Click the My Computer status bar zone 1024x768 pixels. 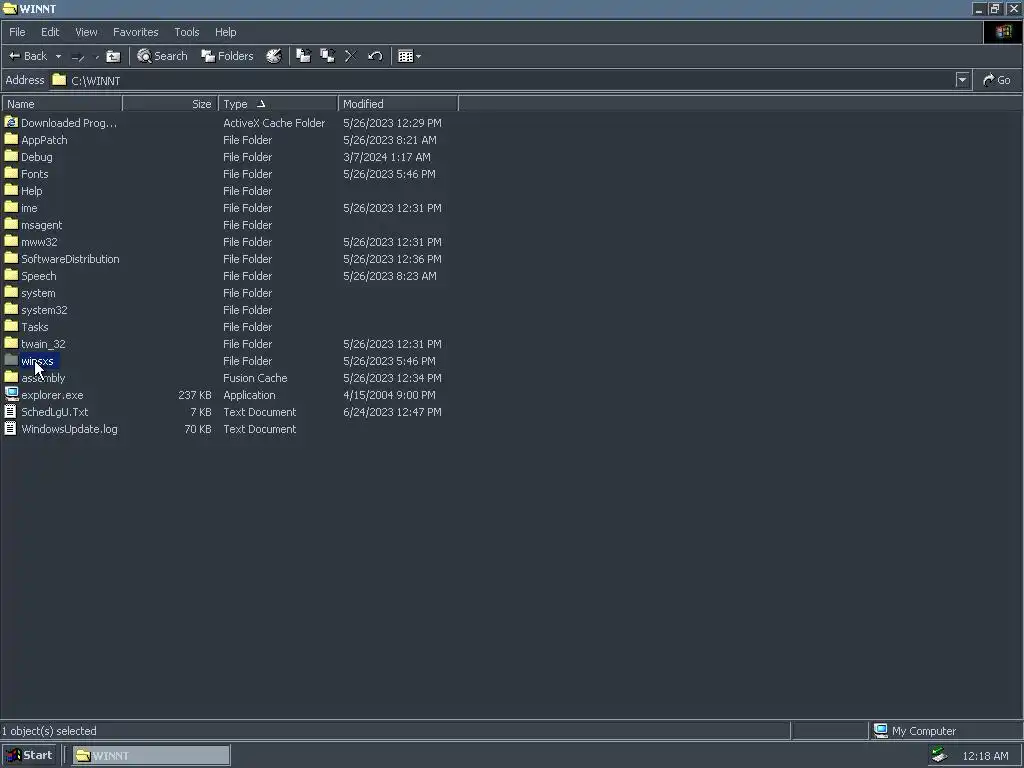tap(946, 731)
